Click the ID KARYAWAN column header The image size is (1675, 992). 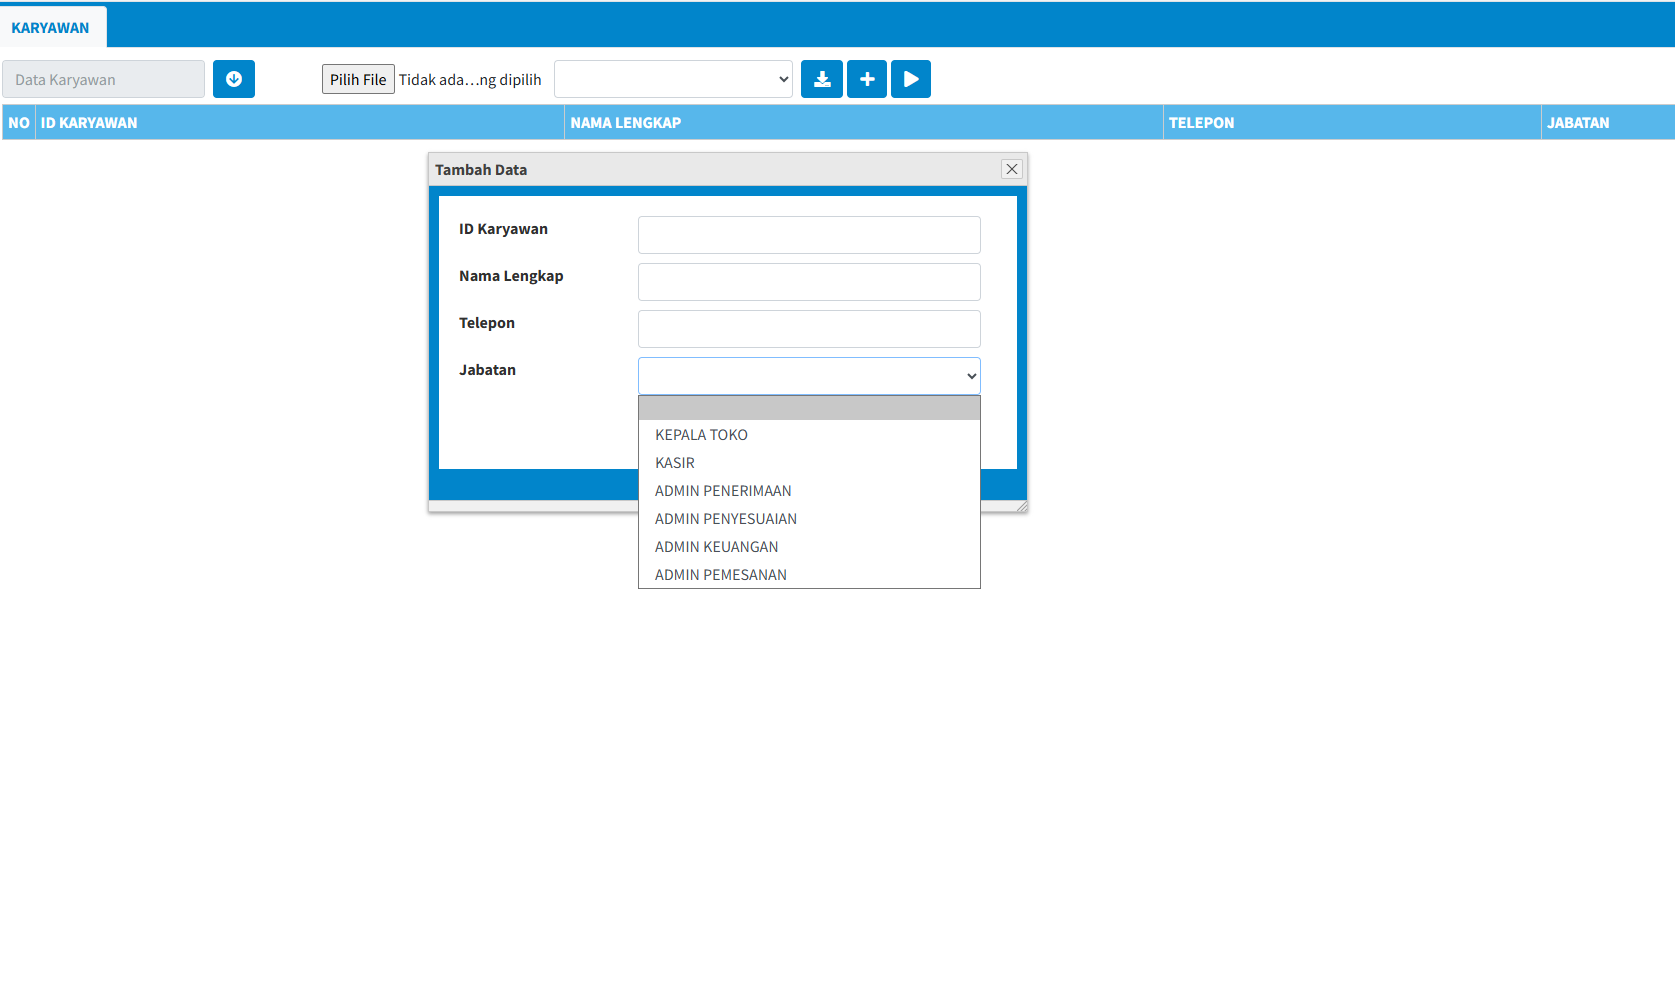click(300, 122)
